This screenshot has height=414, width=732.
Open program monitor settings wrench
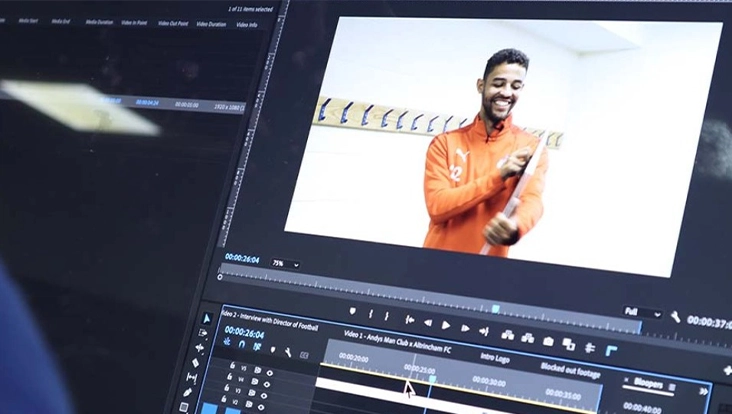tap(676, 317)
